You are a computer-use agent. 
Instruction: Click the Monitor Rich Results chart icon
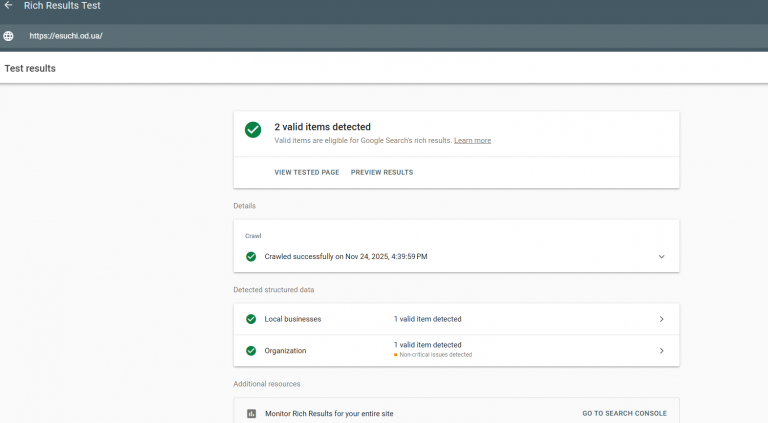[x=251, y=413]
